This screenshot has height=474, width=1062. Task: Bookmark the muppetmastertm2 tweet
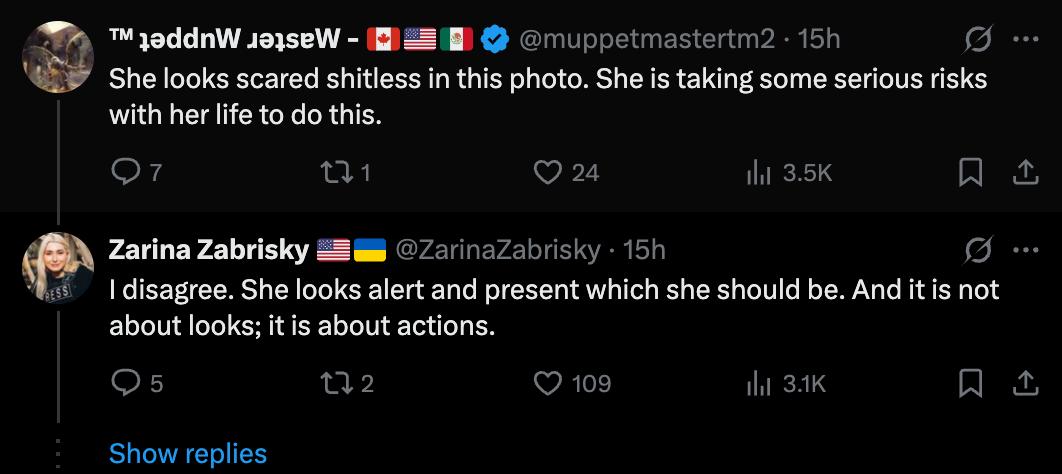[x=969, y=173]
